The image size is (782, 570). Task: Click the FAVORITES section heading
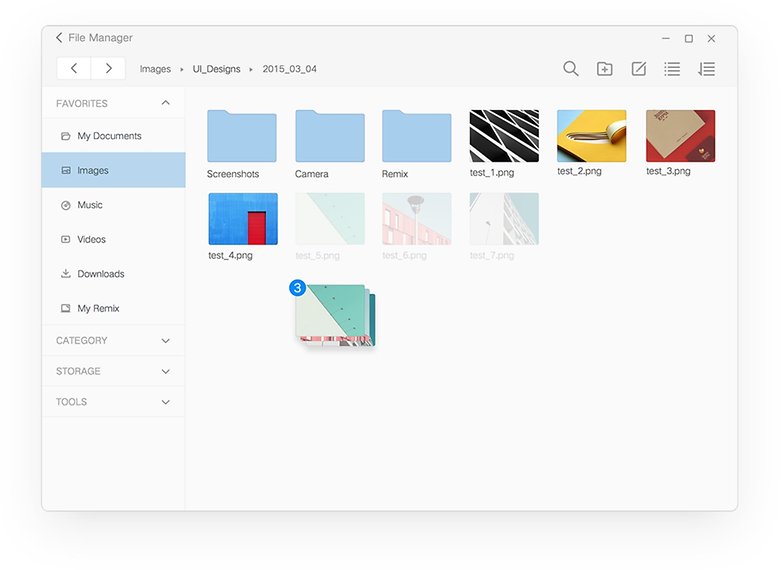click(82, 104)
